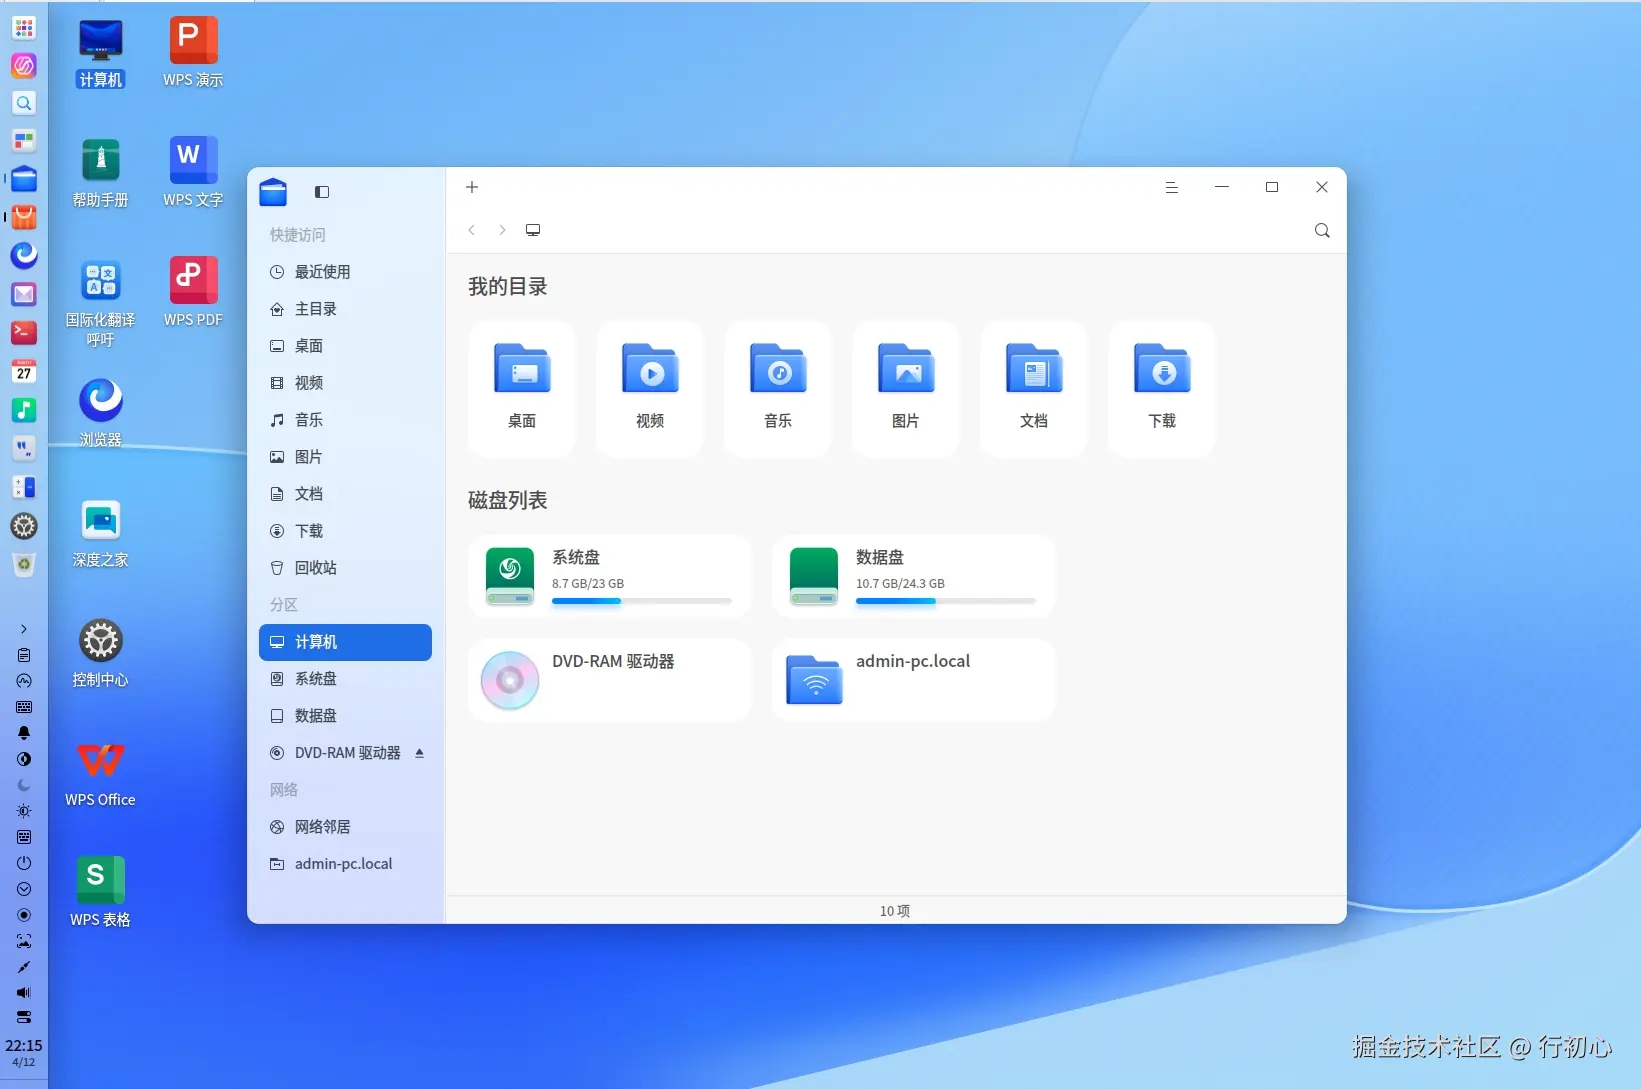Image resolution: width=1641 pixels, height=1089 pixels.
Task: Select the WPS 文字 desktop icon
Action: pos(193,174)
